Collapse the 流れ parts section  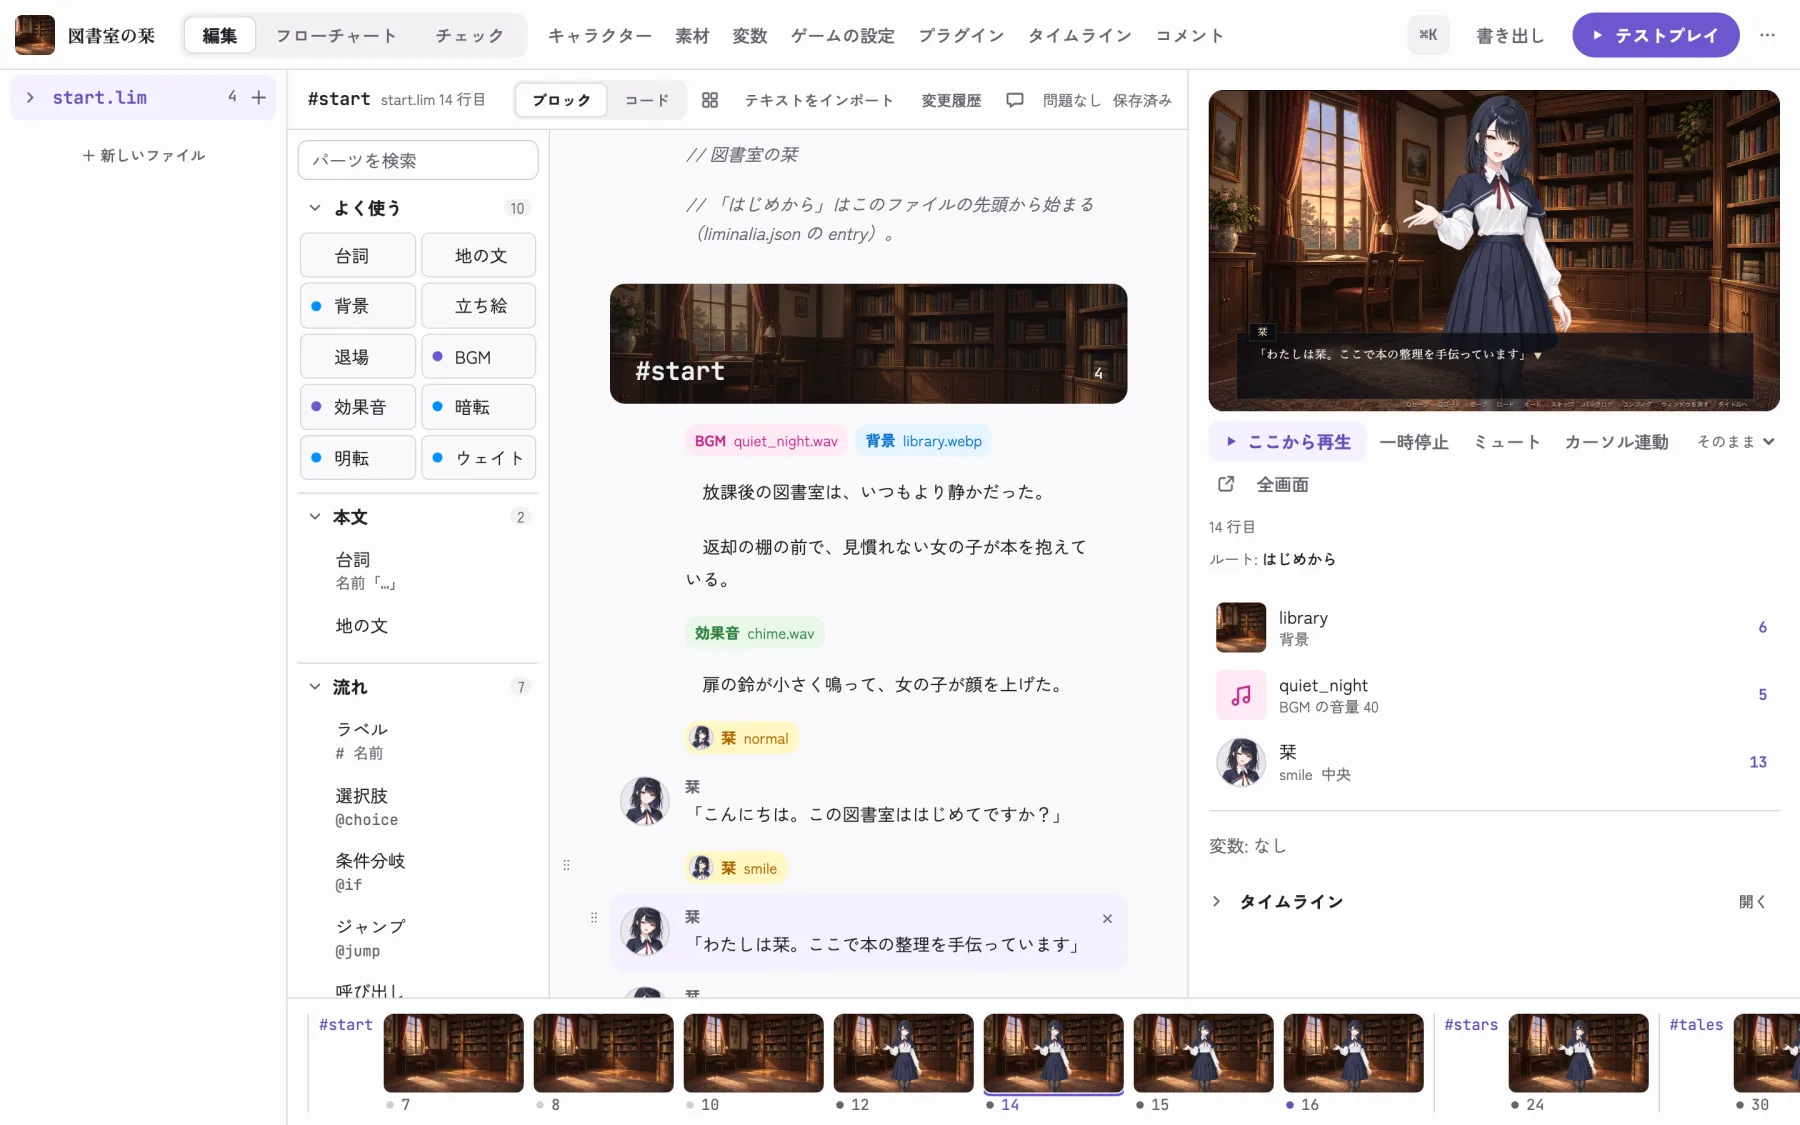click(315, 687)
